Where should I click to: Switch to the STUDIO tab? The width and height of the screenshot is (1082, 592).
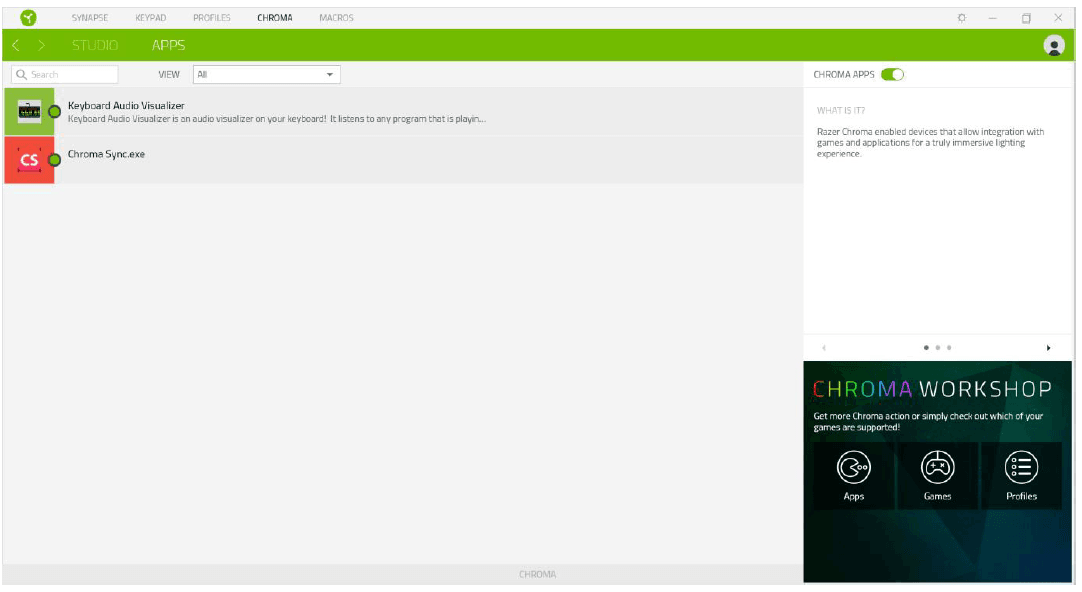click(x=95, y=44)
